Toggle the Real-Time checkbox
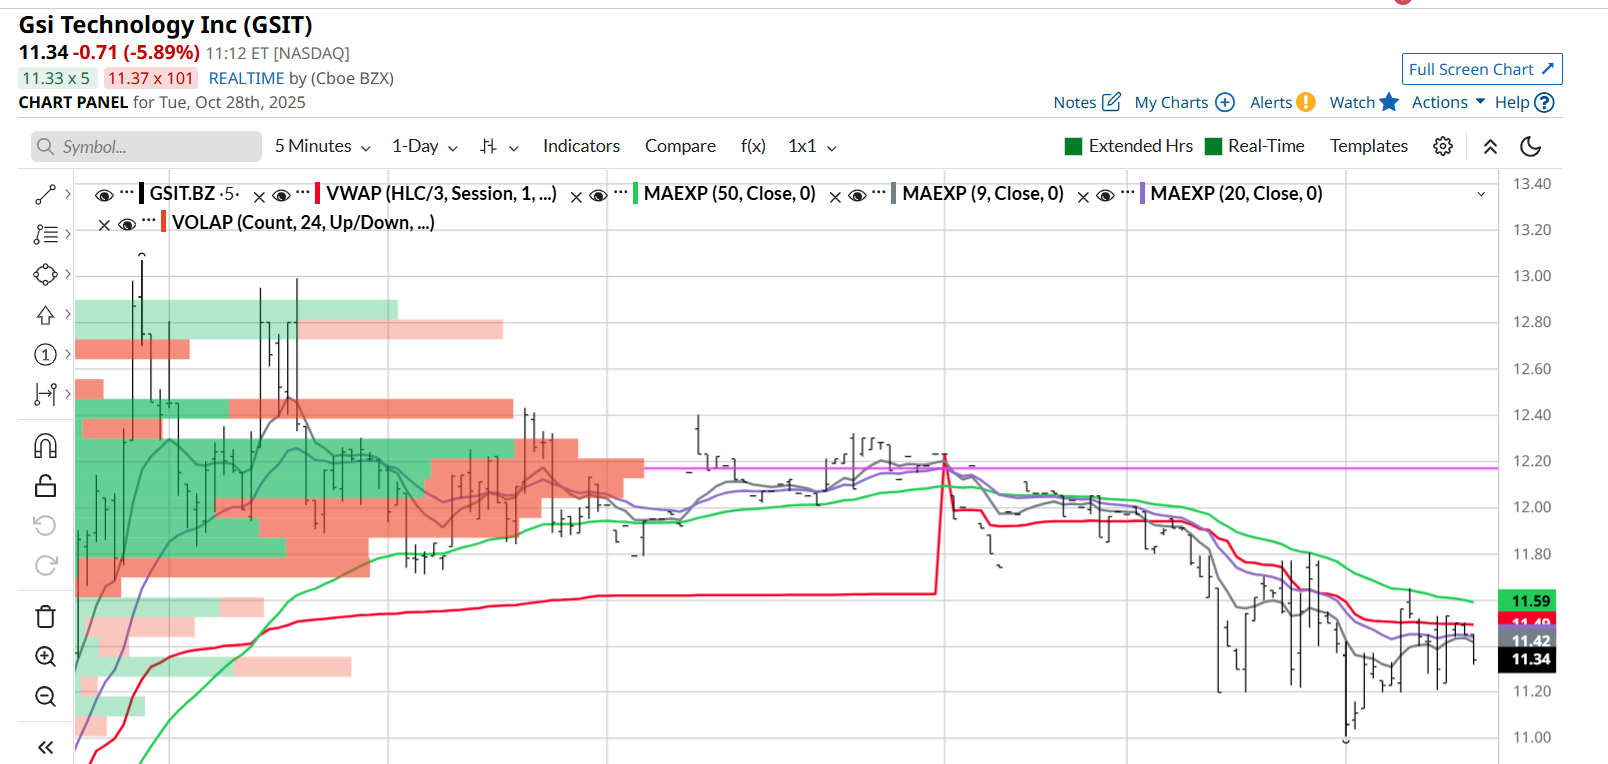The width and height of the screenshot is (1608, 764). pos(1214,146)
